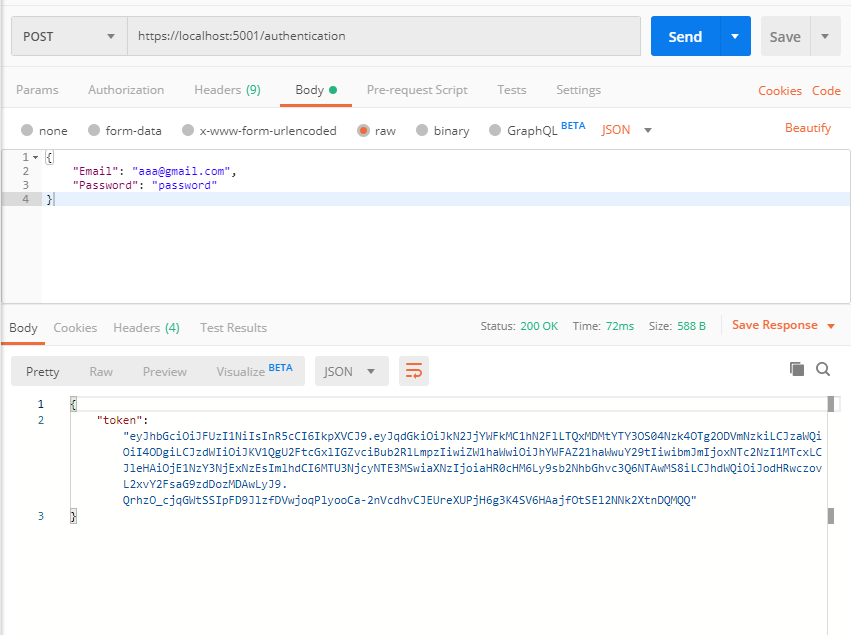Save the request

(785, 36)
